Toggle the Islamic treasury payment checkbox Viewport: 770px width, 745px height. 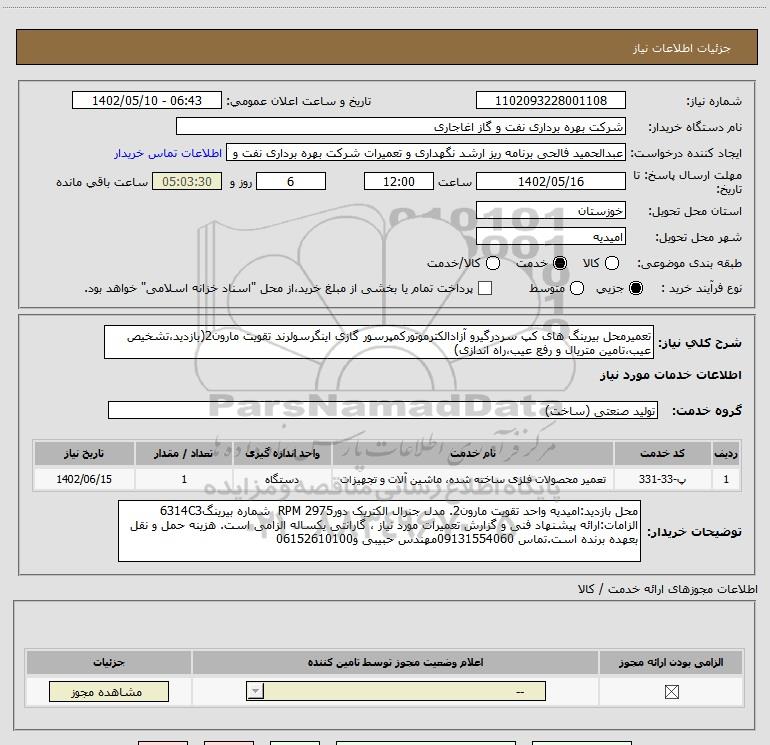[485, 288]
